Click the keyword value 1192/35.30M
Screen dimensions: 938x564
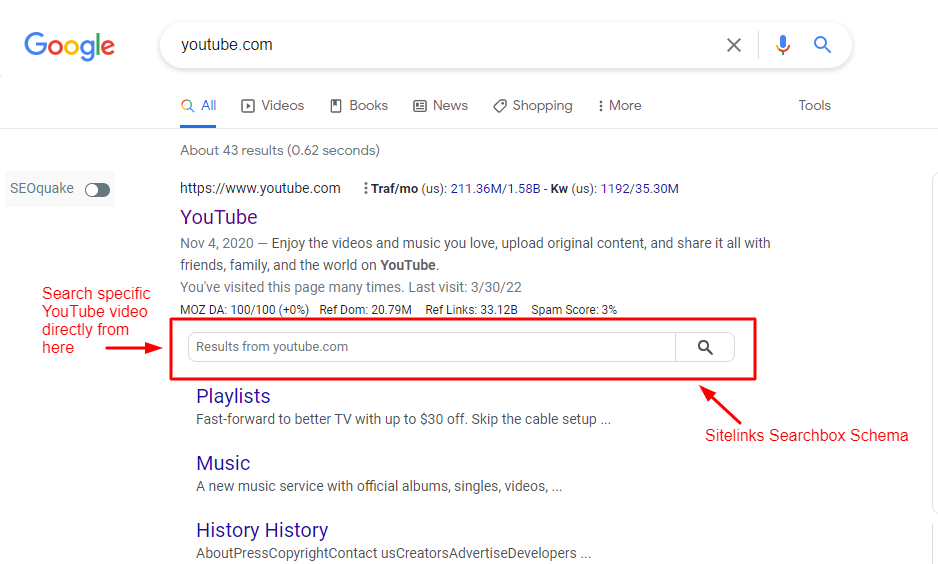(x=639, y=189)
